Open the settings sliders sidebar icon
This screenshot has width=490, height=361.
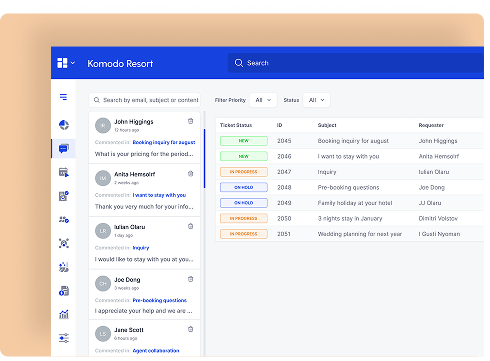(64, 338)
